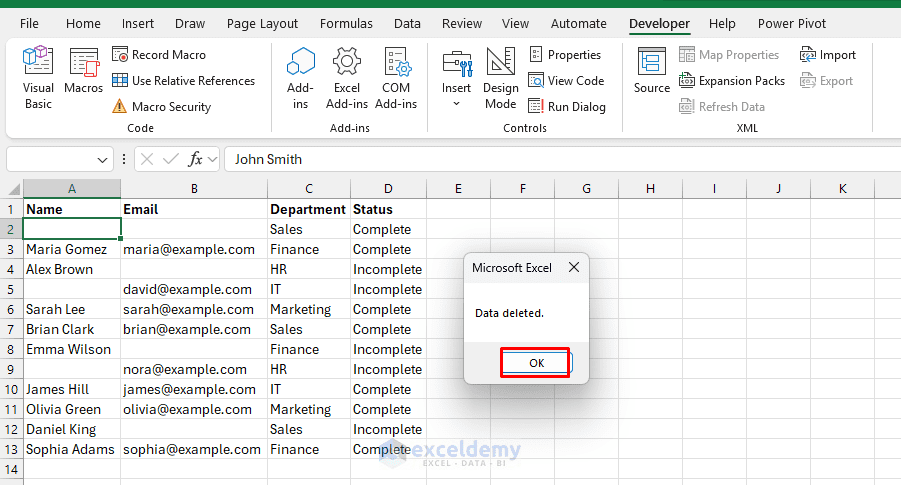
Task: Select the Developer tab
Action: pos(659,24)
